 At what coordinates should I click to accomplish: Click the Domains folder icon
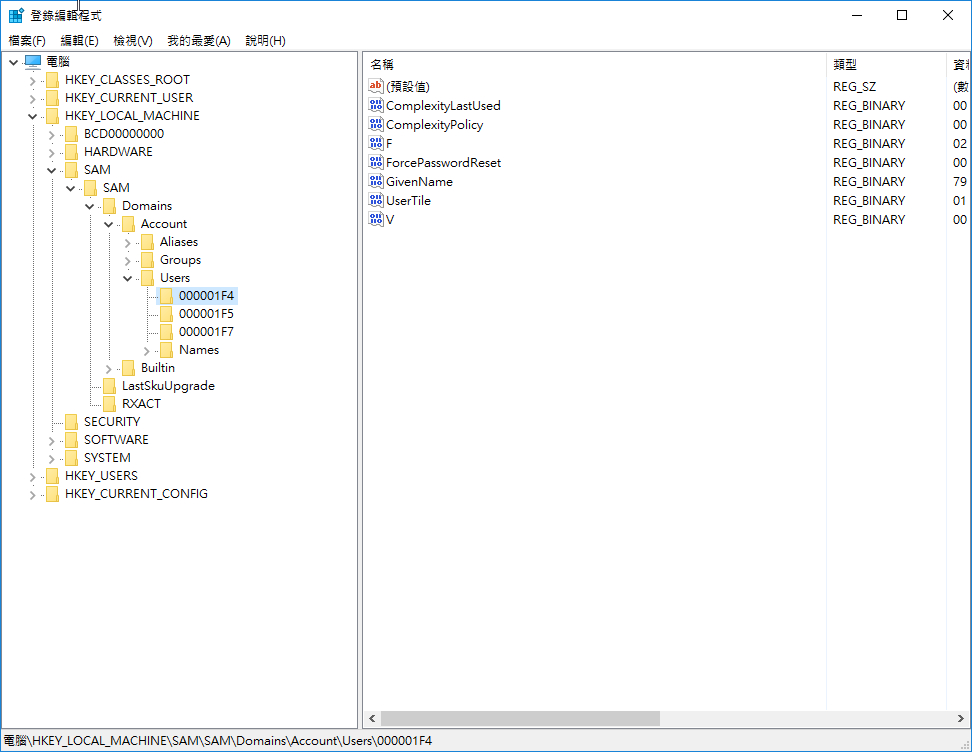coord(110,205)
